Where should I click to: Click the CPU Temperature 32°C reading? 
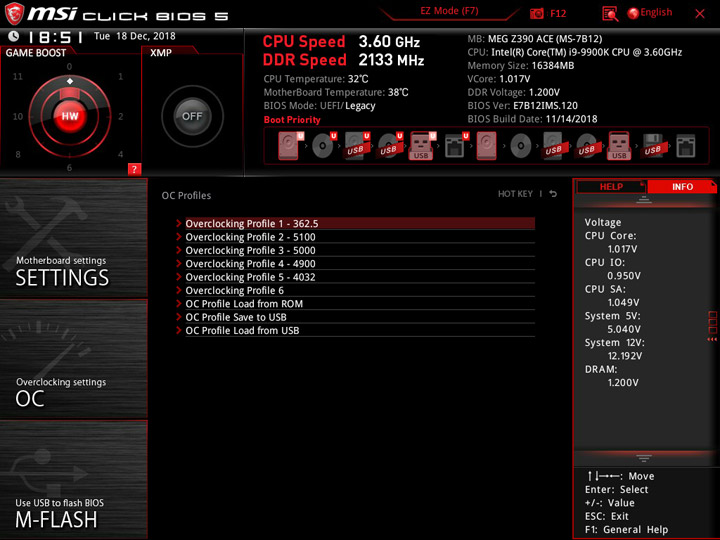point(316,79)
